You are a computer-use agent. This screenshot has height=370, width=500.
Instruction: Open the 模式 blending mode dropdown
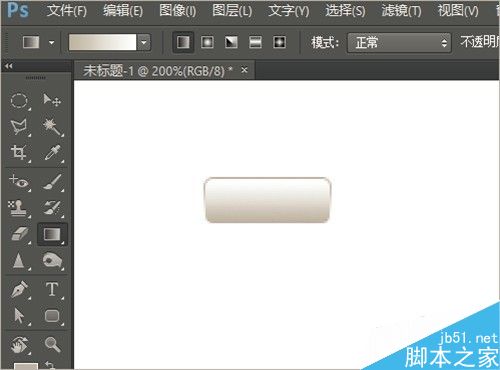(x=399, y=43)
